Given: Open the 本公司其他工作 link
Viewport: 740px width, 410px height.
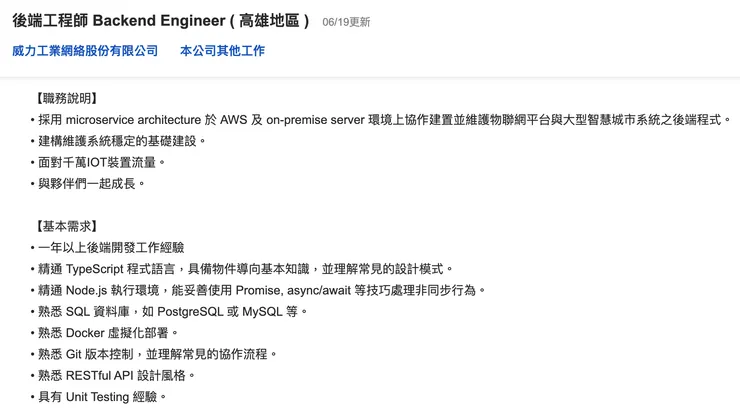Looking at the screenshot, I should [x=222, y=51].
